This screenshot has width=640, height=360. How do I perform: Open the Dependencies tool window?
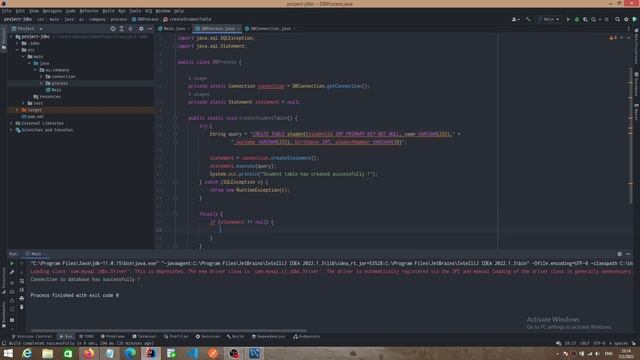[x=269, y=336]
